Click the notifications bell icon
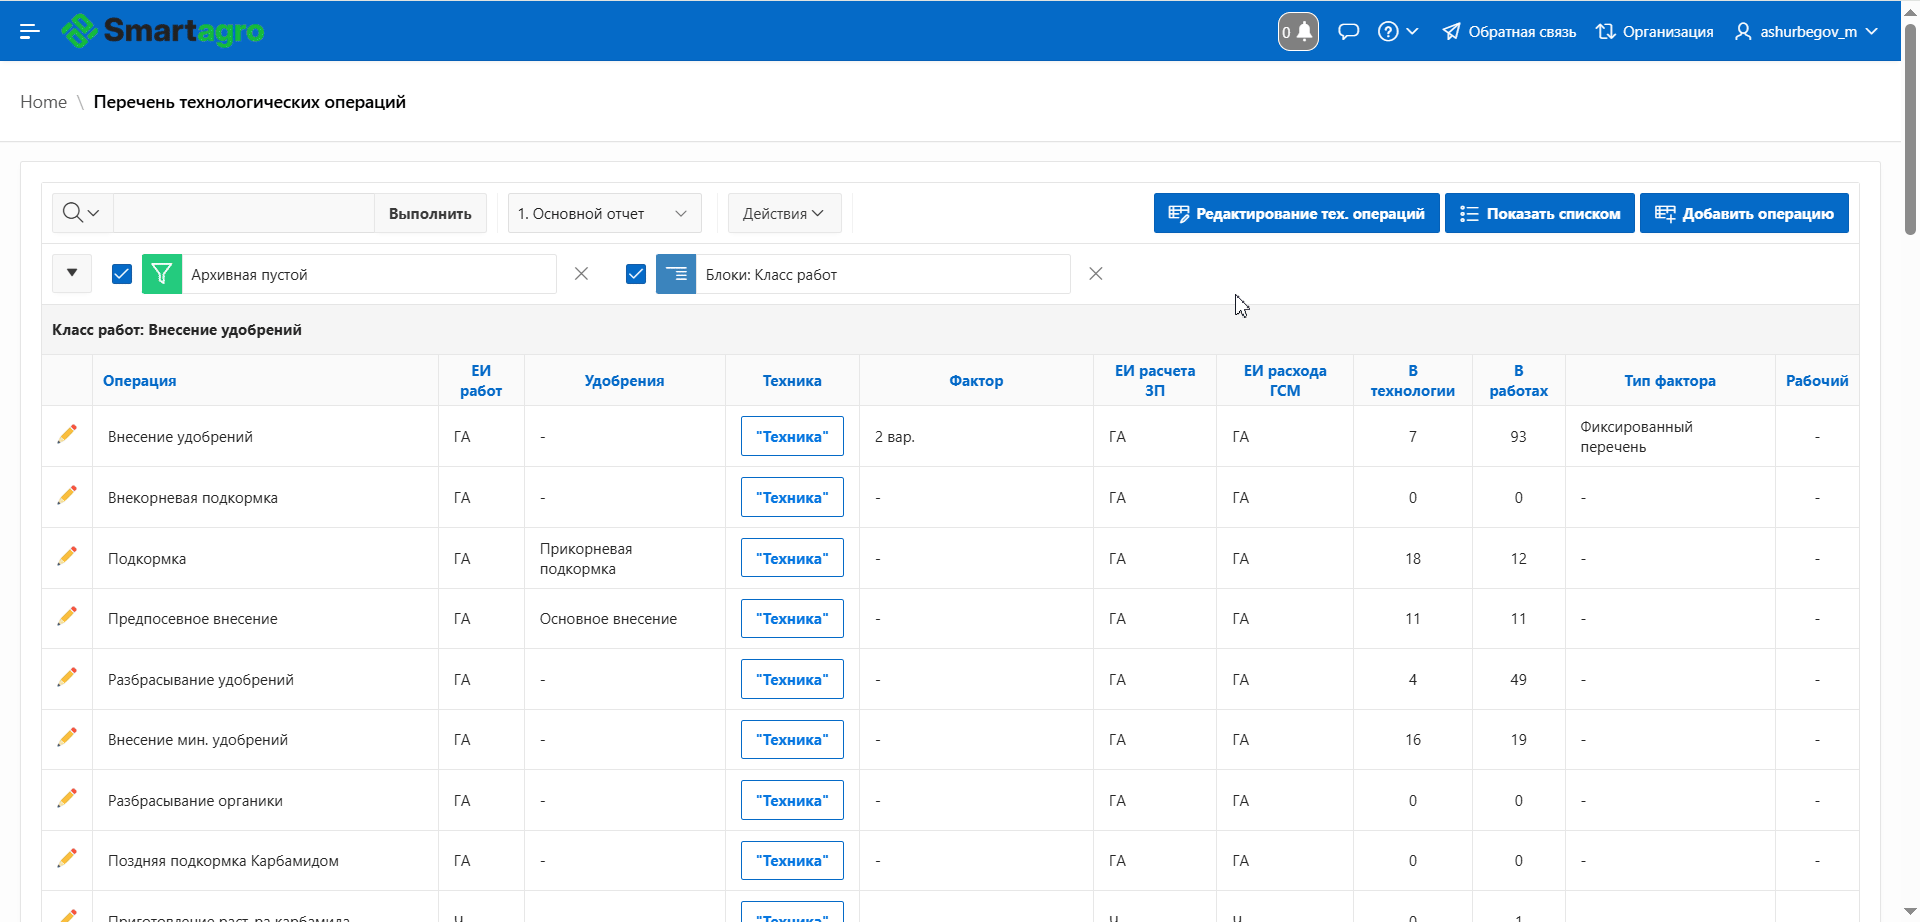The height and width of the screenshot is (922, 1920). pyautogui.click(x=1298, y=31)
